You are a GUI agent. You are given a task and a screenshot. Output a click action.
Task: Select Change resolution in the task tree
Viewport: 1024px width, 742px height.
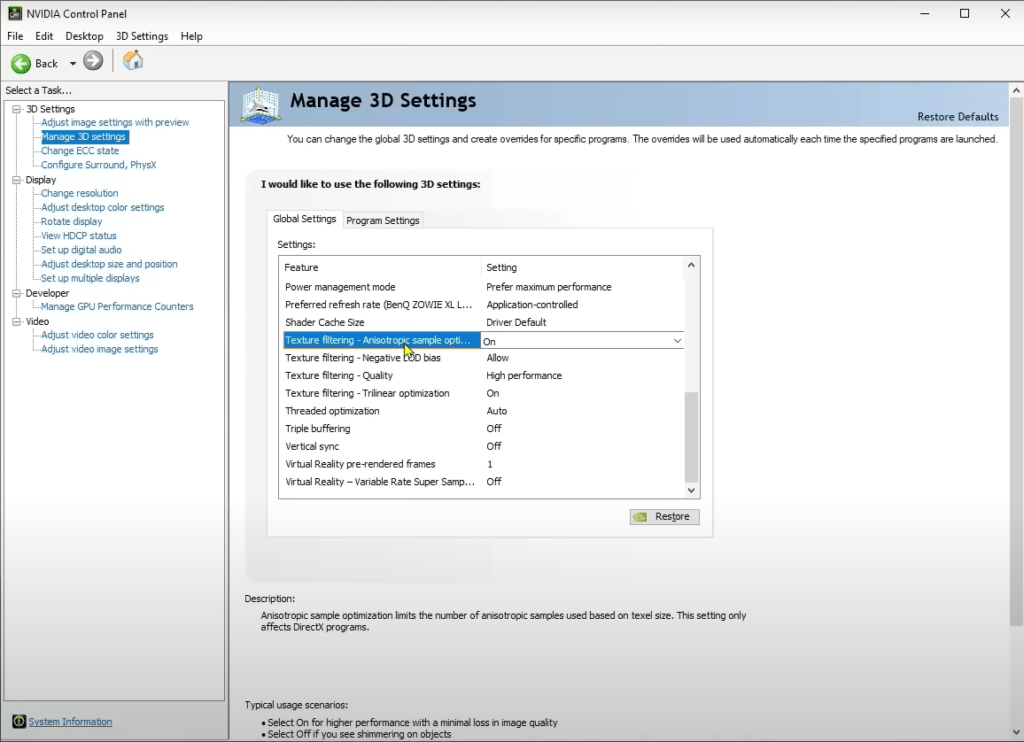pos(79,193)
